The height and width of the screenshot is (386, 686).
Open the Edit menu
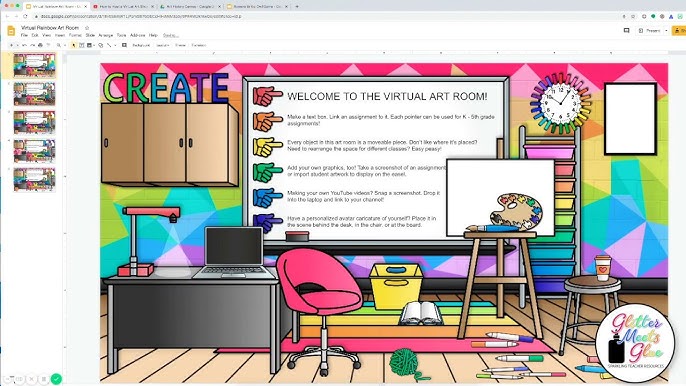pos(35,35)
